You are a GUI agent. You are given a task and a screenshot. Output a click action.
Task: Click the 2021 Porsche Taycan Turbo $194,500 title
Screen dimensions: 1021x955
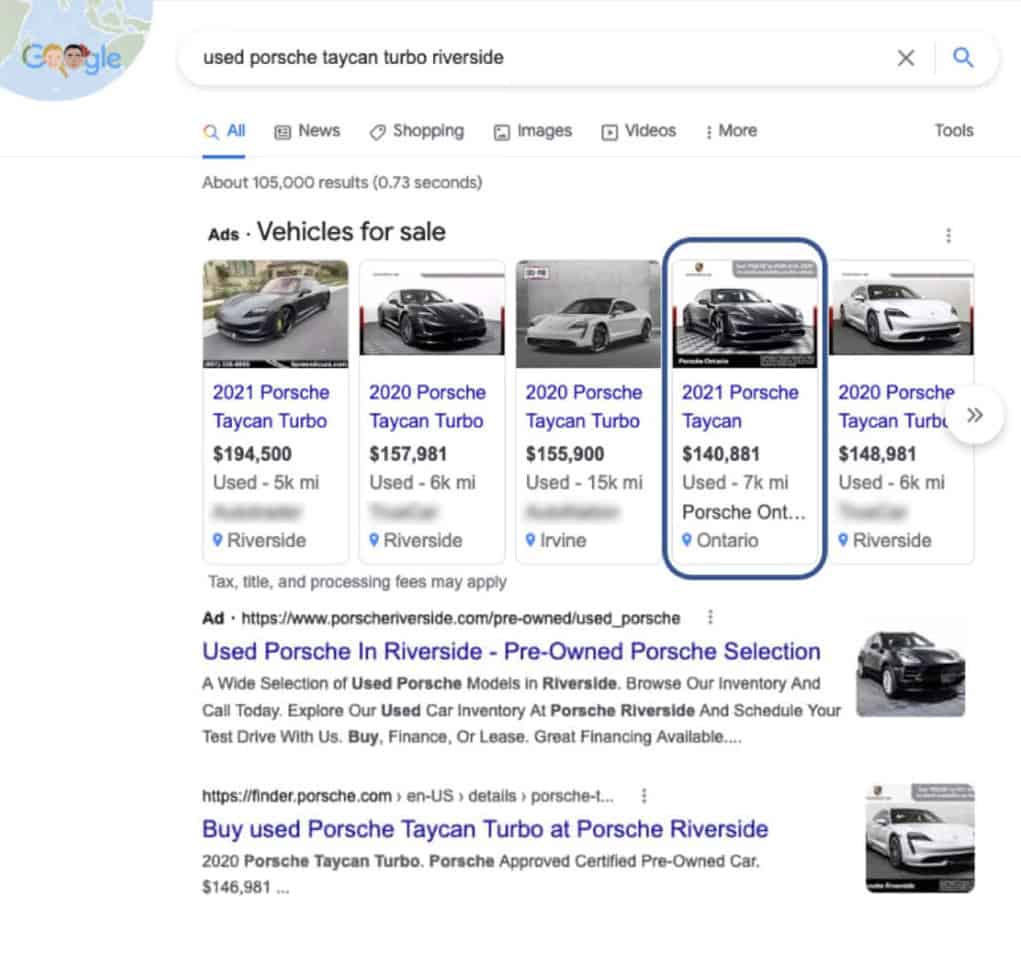coord(270,406)
